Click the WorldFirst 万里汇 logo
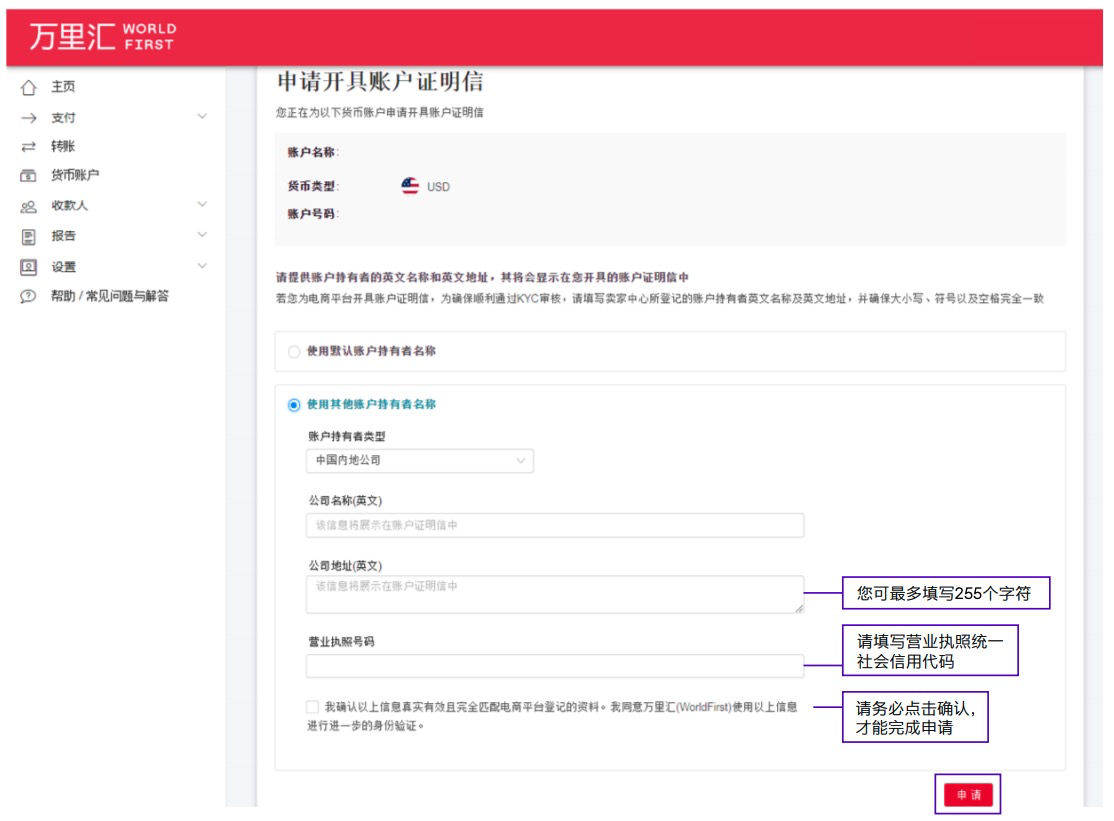The image size is (1114, 821). [x=102, y=37]
